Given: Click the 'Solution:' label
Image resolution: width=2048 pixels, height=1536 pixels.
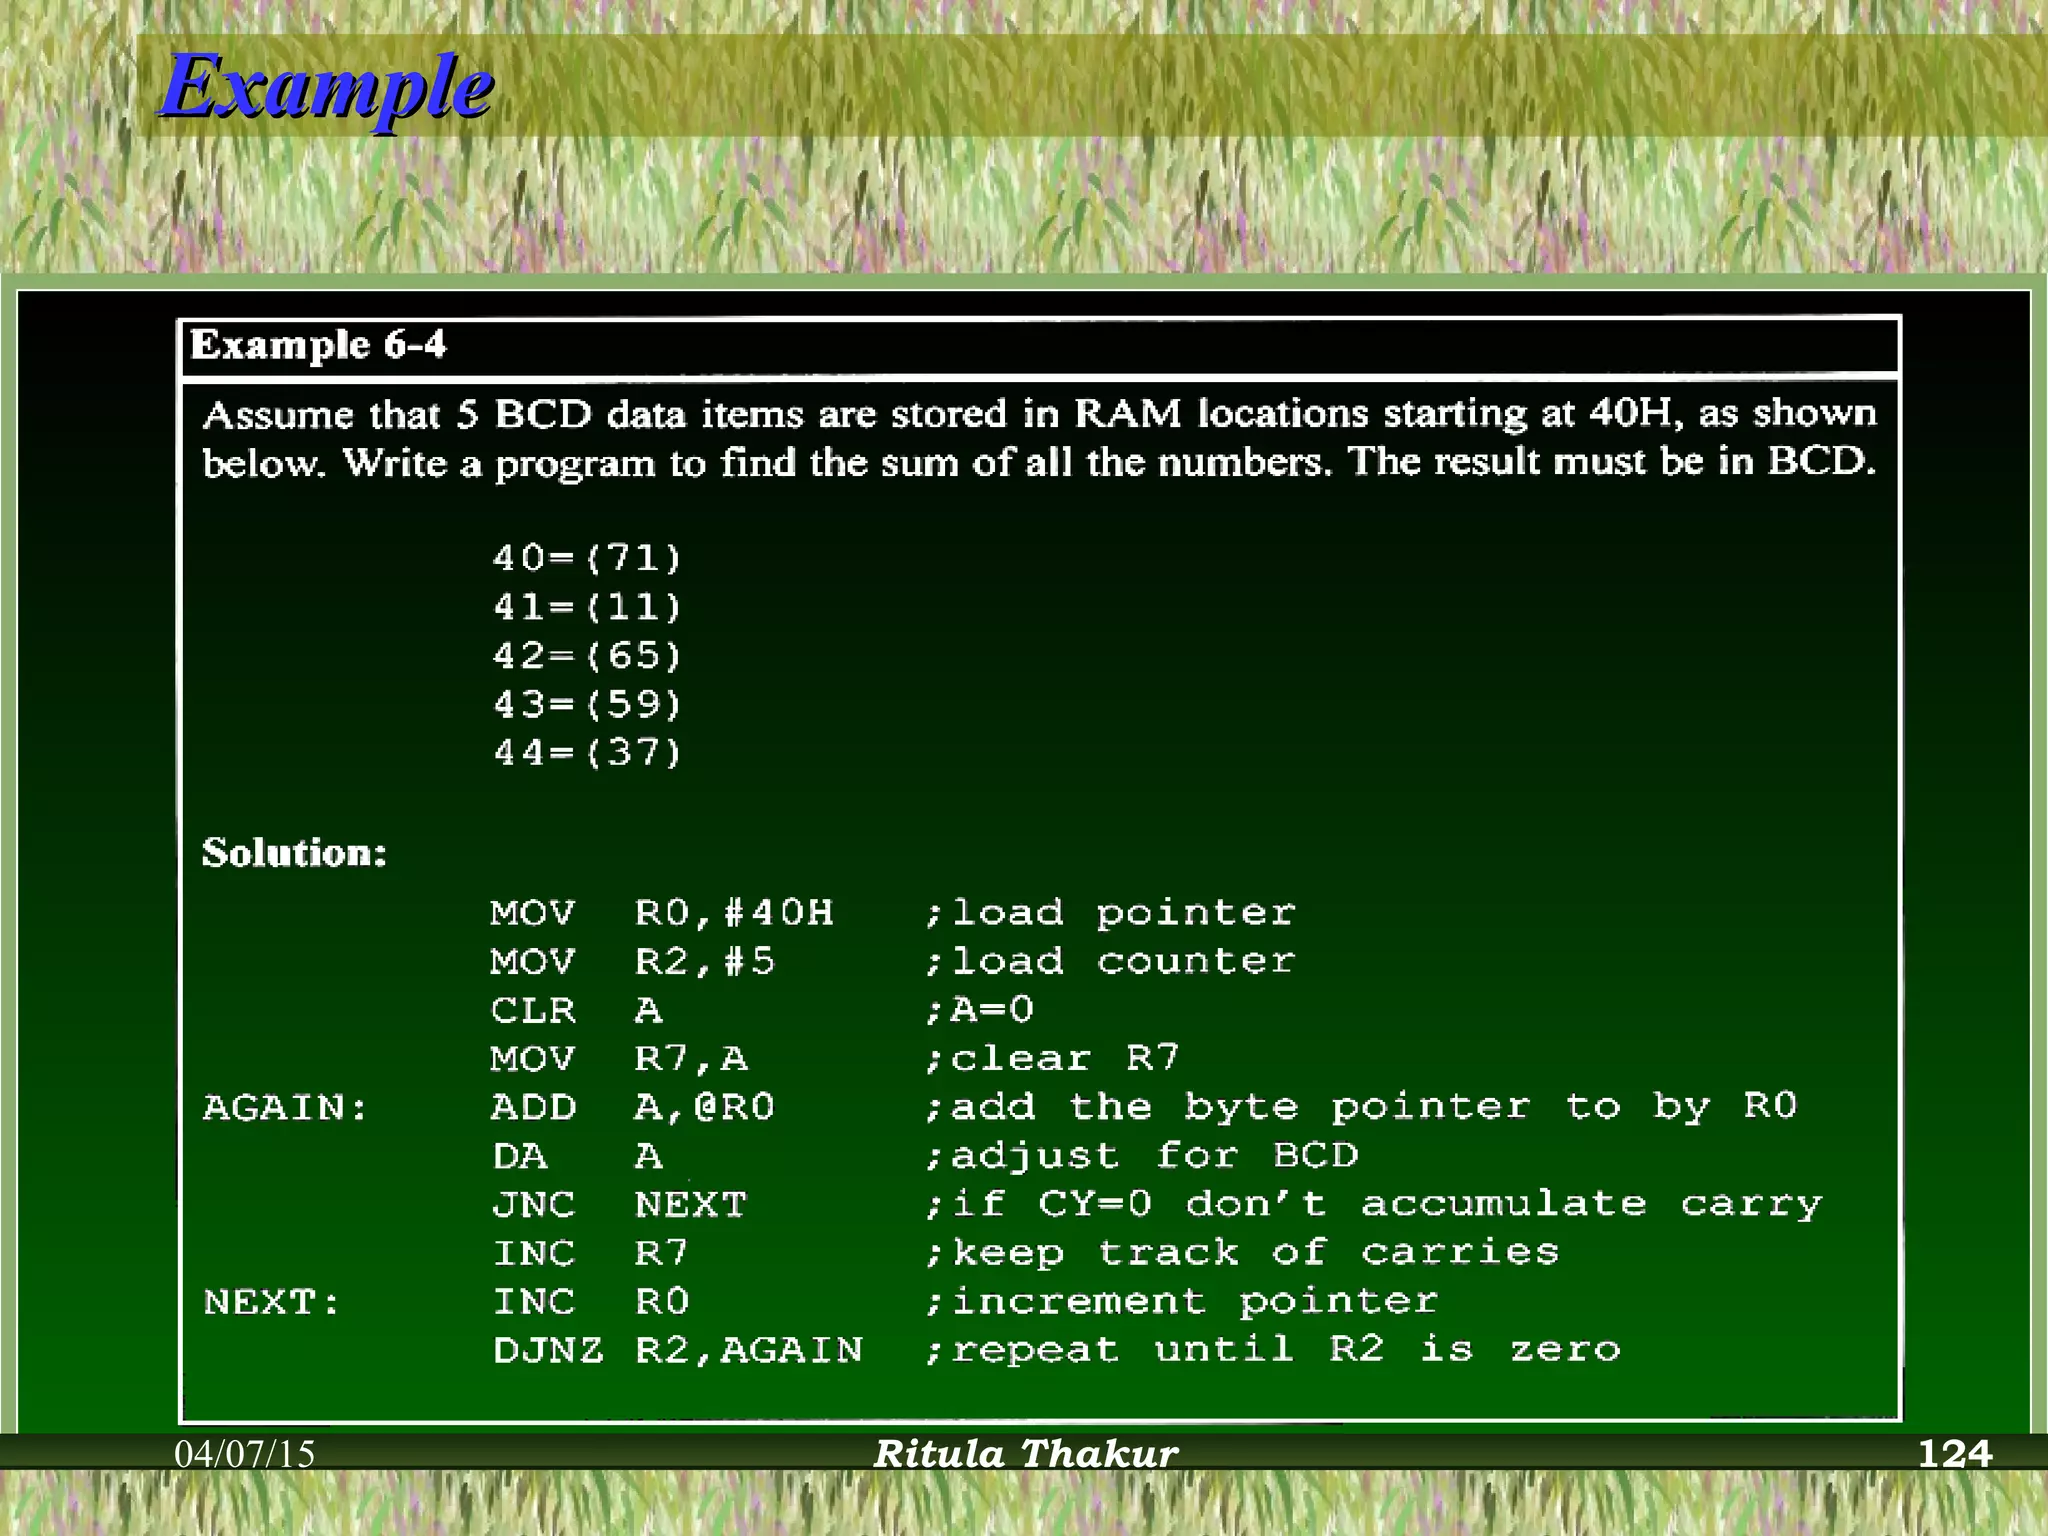Looking at the screenshot, I should pos(294,853).
